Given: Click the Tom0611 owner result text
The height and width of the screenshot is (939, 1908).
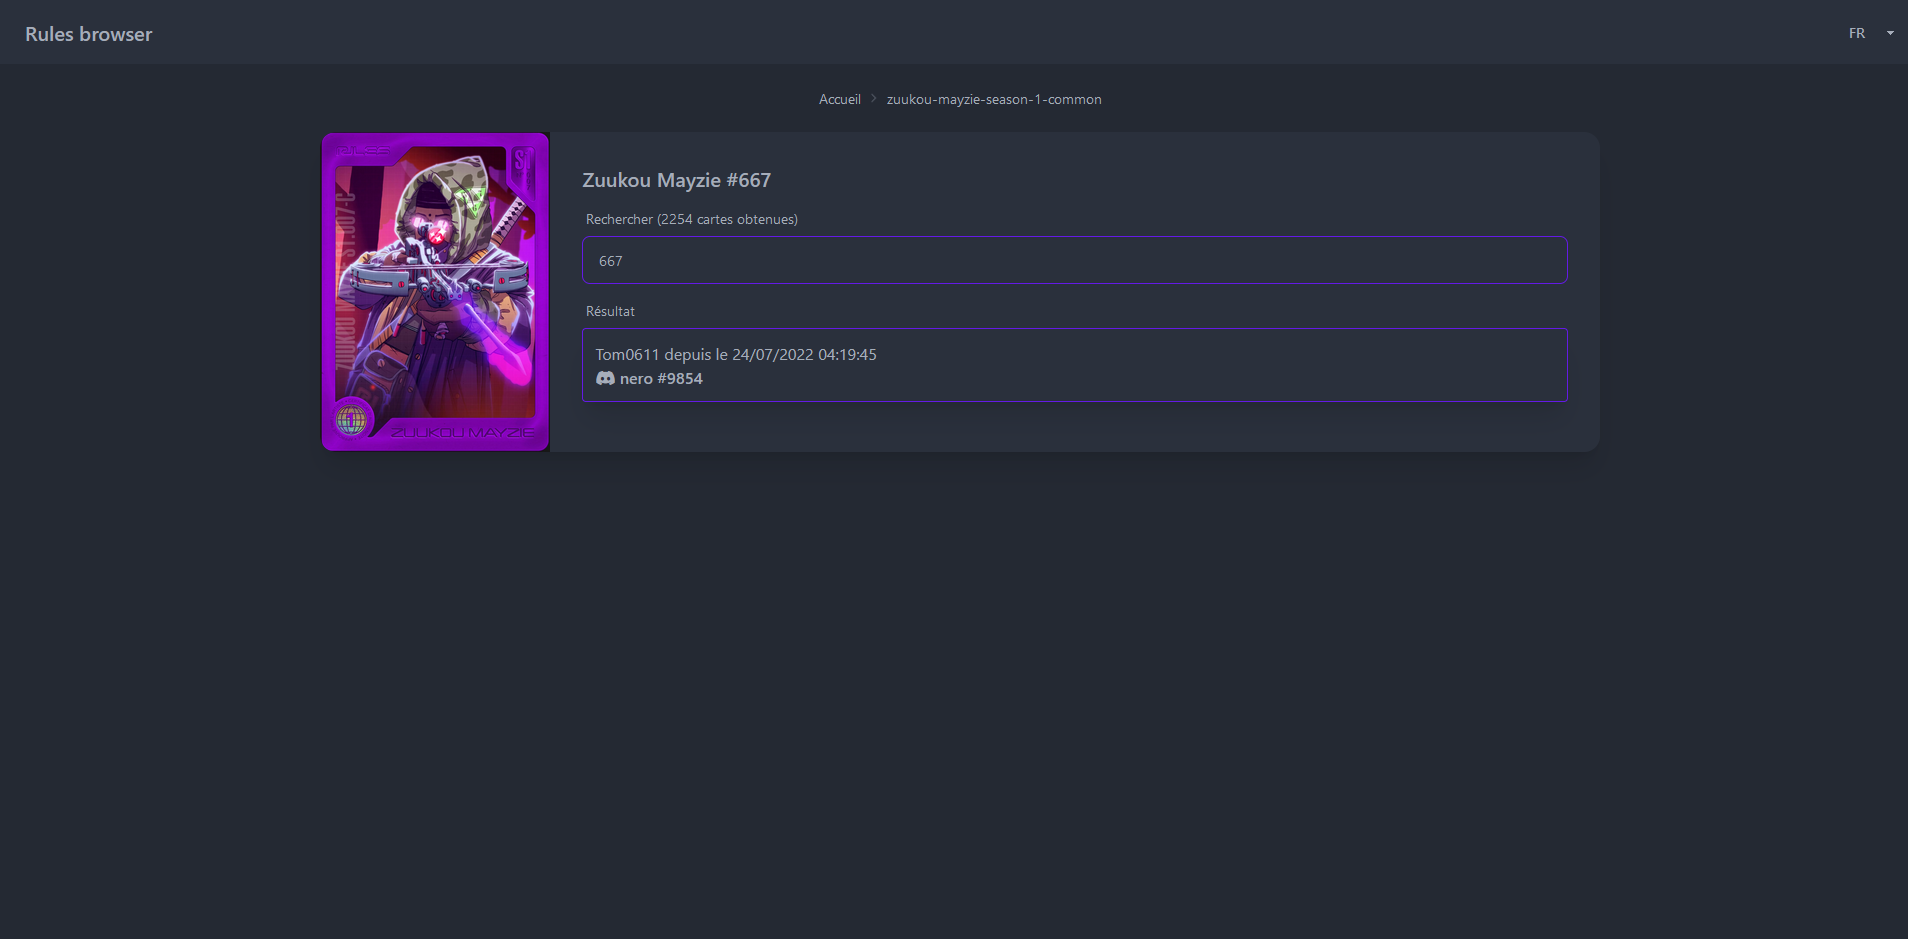Looking at the screenshot, I should pyautogui.click(x=736, y=354).
